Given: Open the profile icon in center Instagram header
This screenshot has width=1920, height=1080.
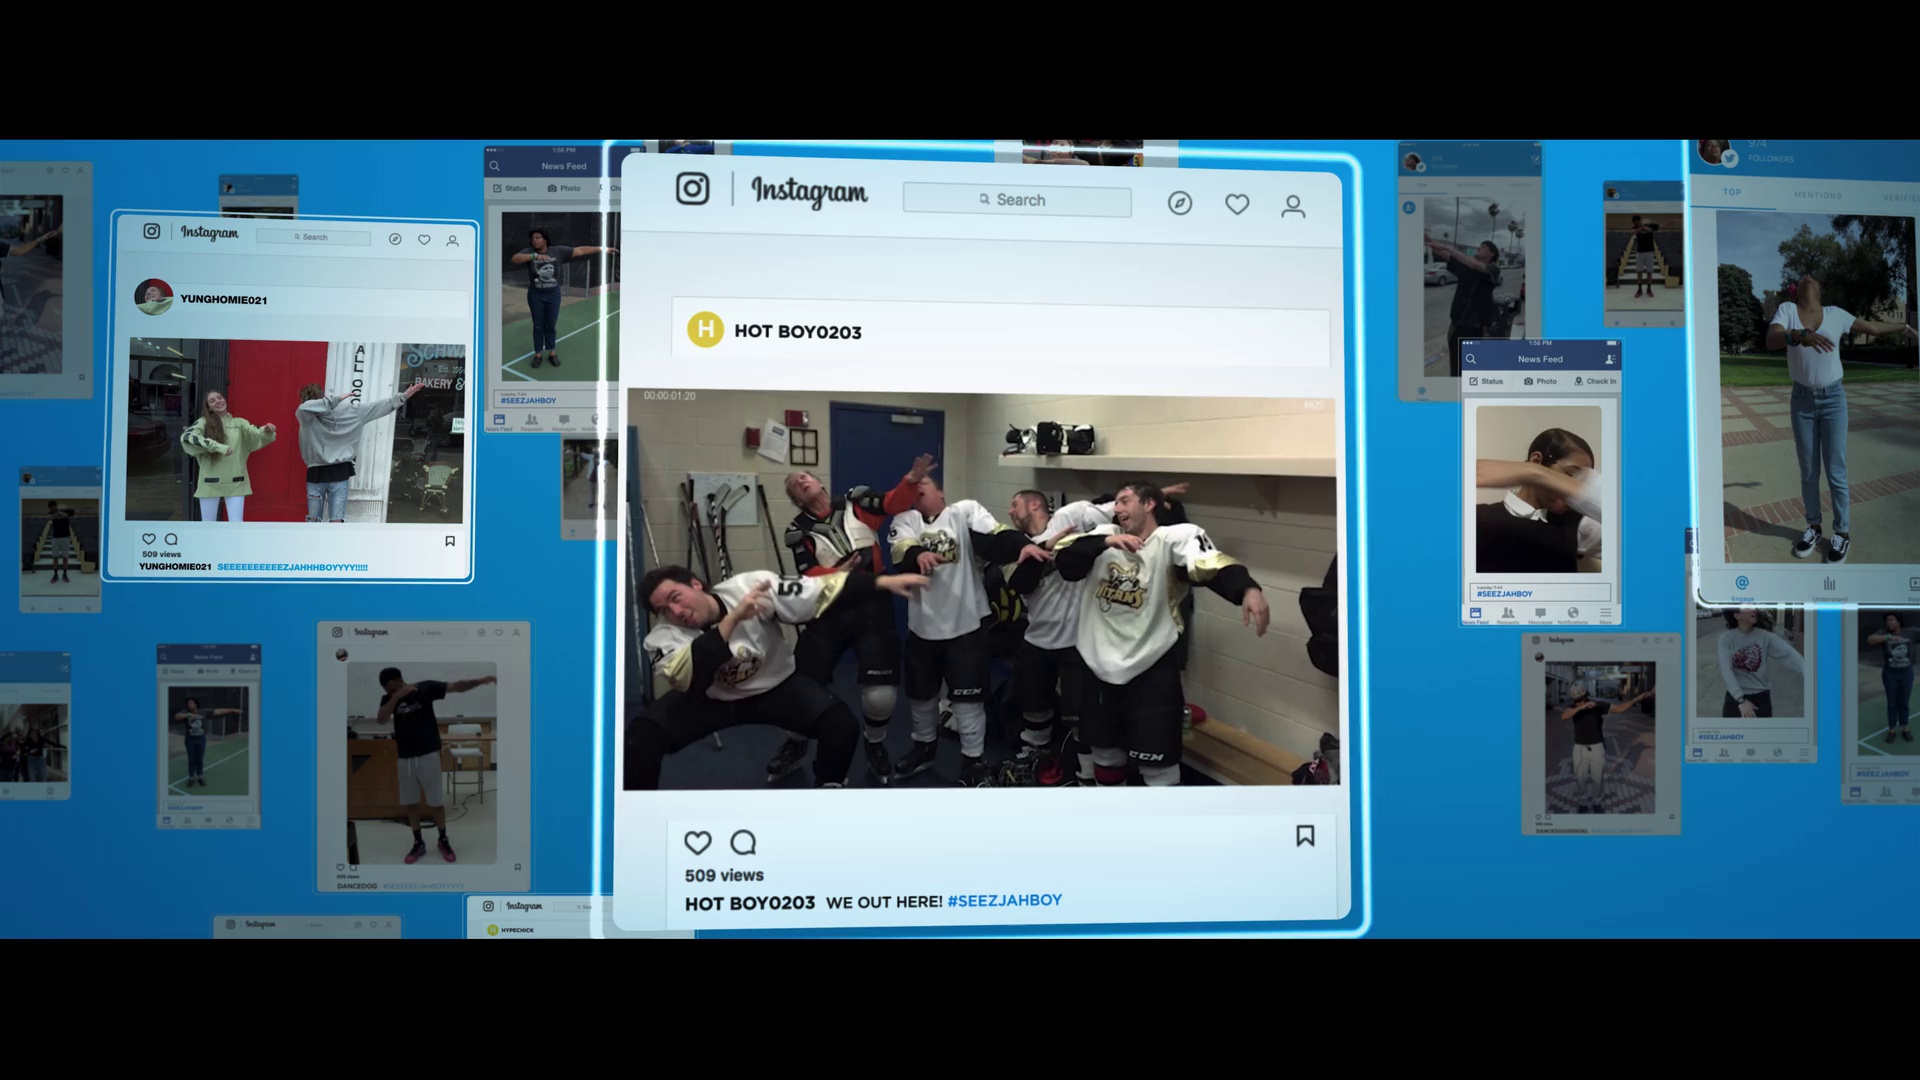Looking at the screenshot, I should pos(1293,207).
